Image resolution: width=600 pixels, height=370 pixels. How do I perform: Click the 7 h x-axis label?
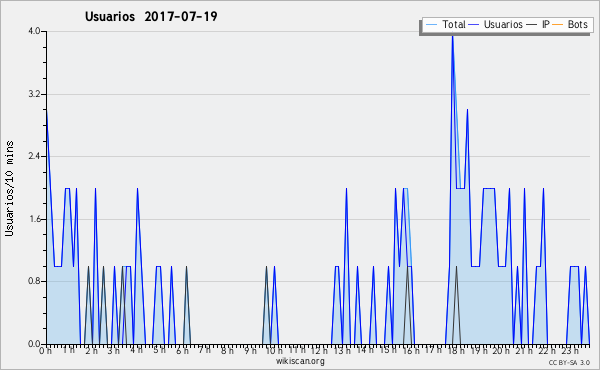click(x=204, y=350)
